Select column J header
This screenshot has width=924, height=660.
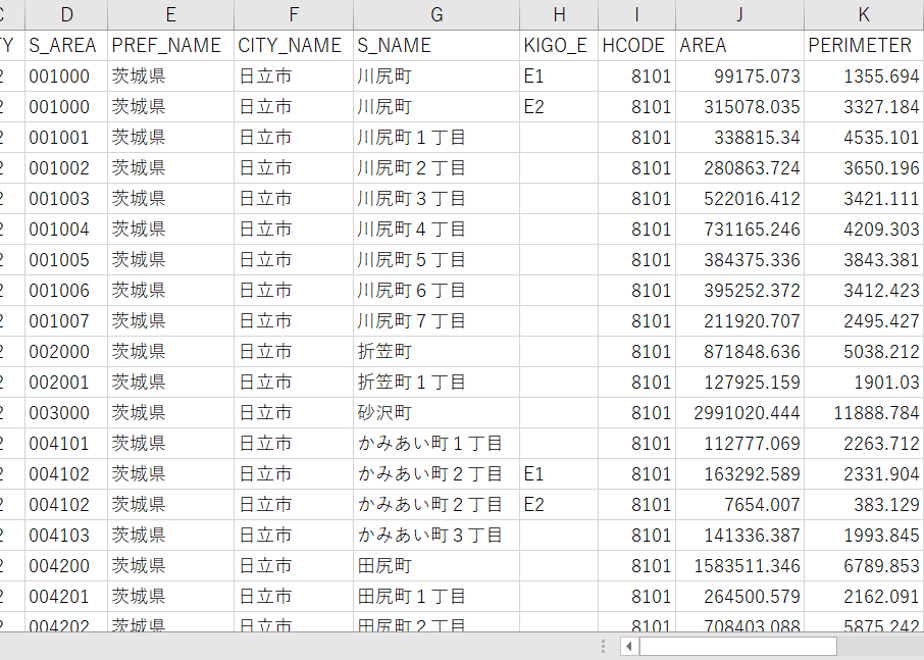pos(740,15)
